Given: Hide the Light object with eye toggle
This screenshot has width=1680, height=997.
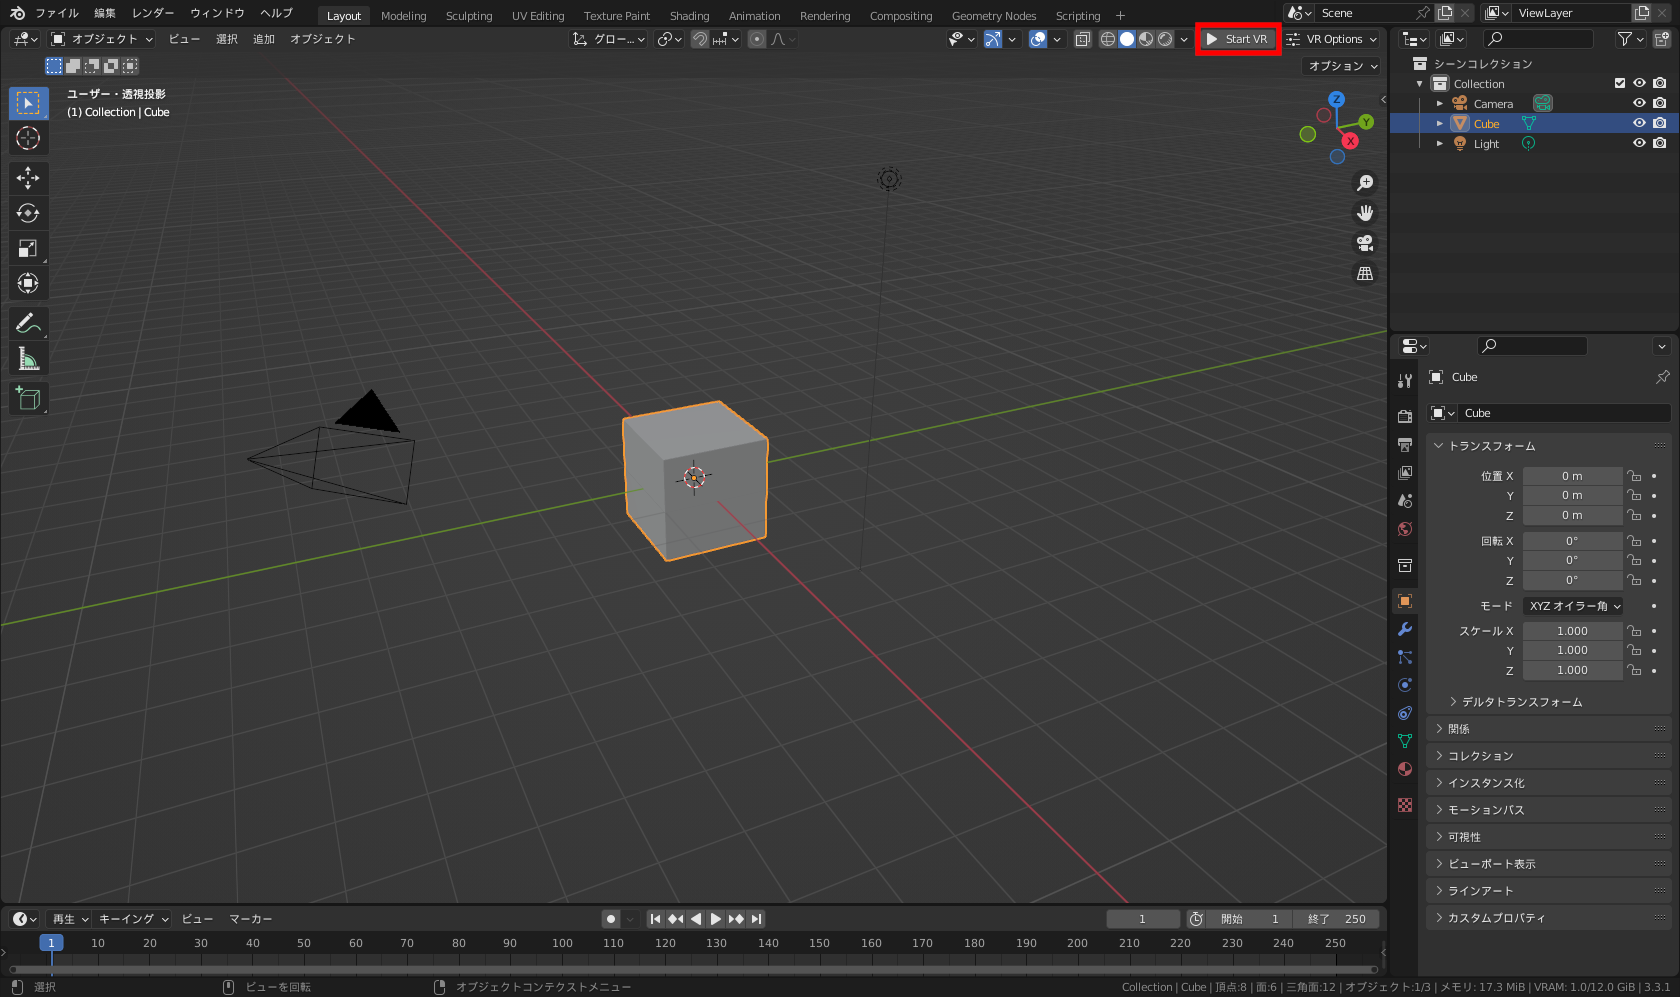Looking at the screenshot, I should pos(1638,143).
